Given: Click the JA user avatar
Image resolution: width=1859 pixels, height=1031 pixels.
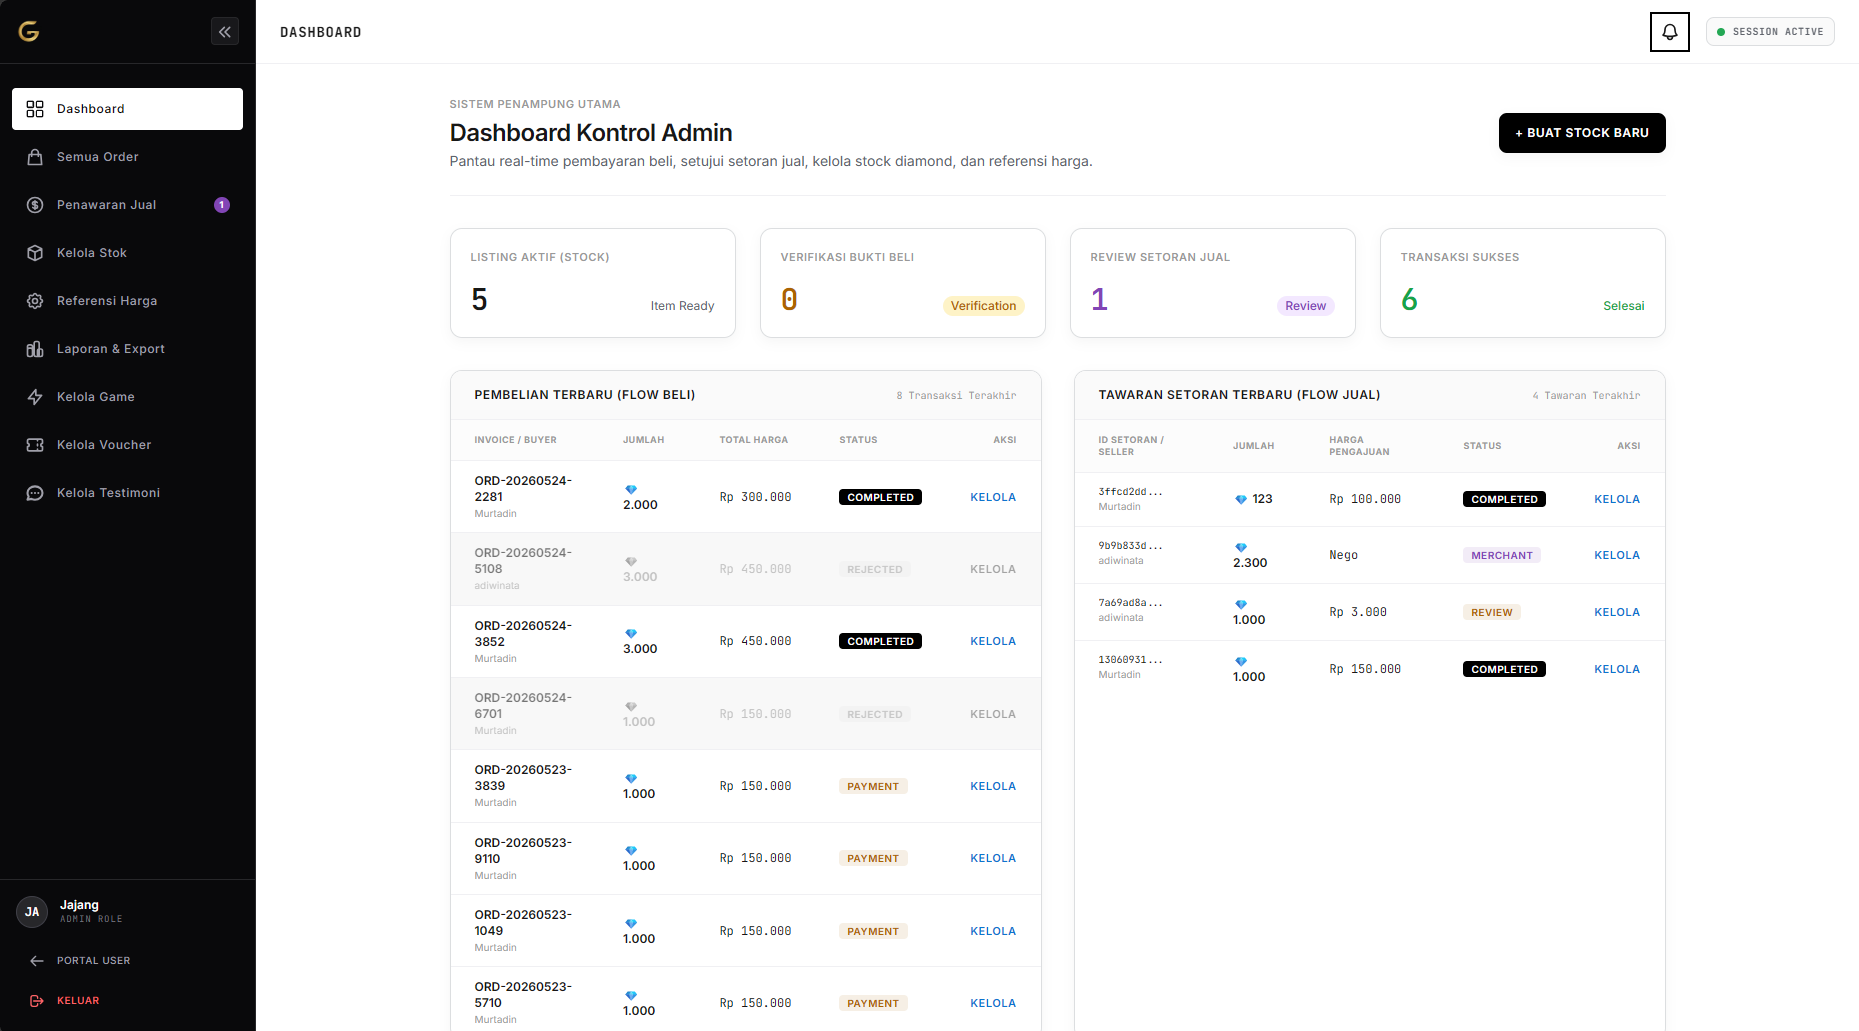Looking at the screenshot, I should click(x=32, y=912).
